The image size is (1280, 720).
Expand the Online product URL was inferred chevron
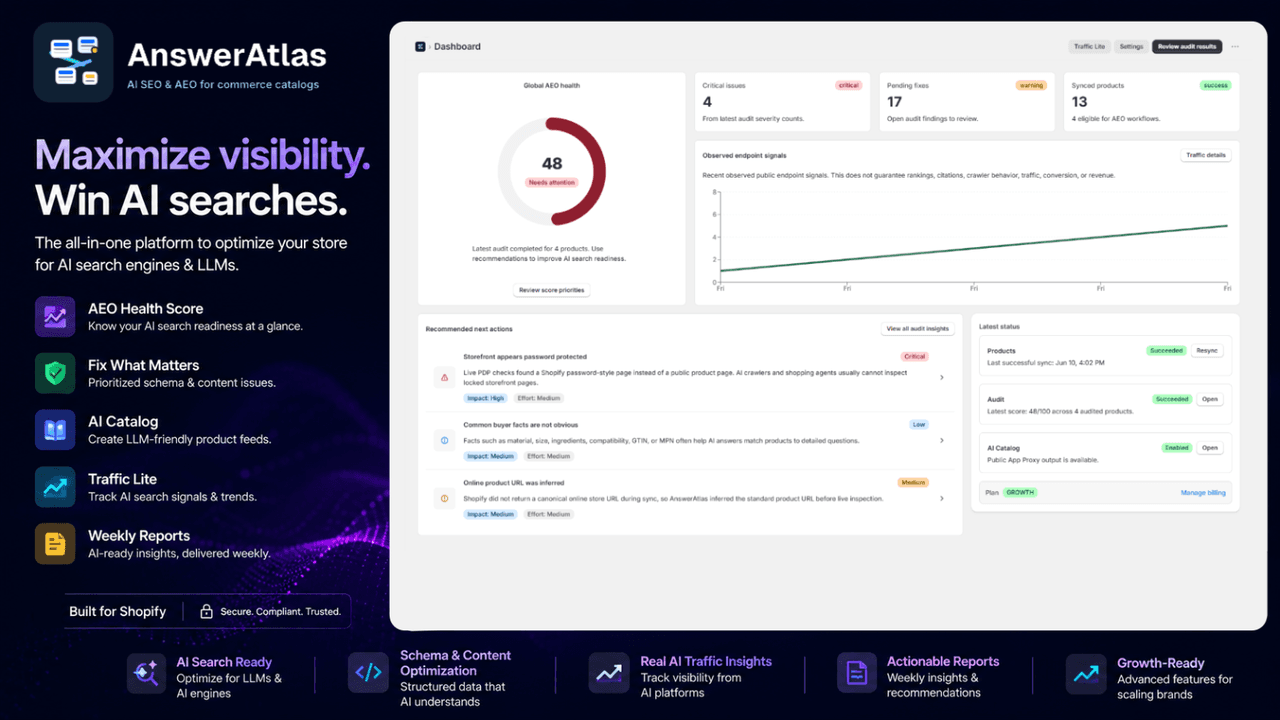(941, 498)
